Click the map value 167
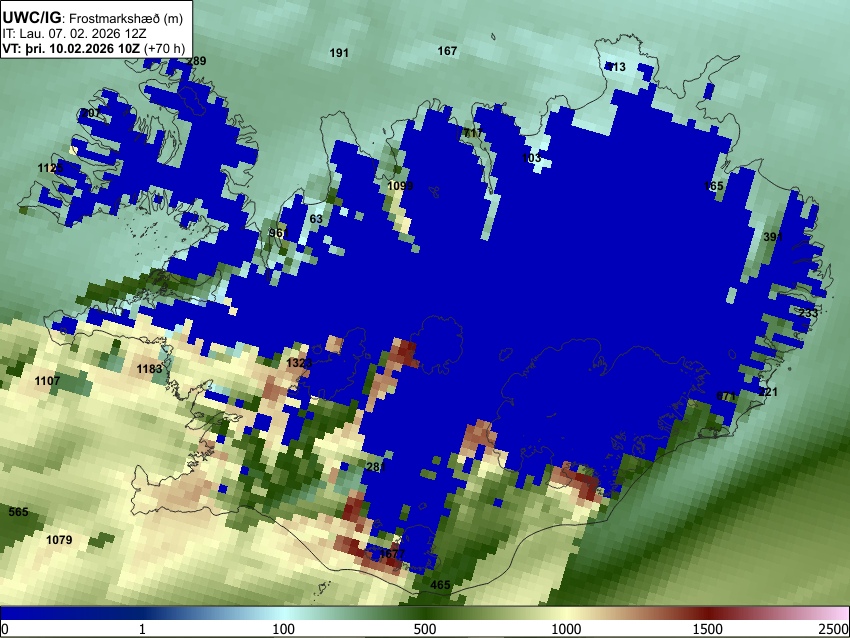The width and height of the screenshot is (850, 638). tap(447, 50)
